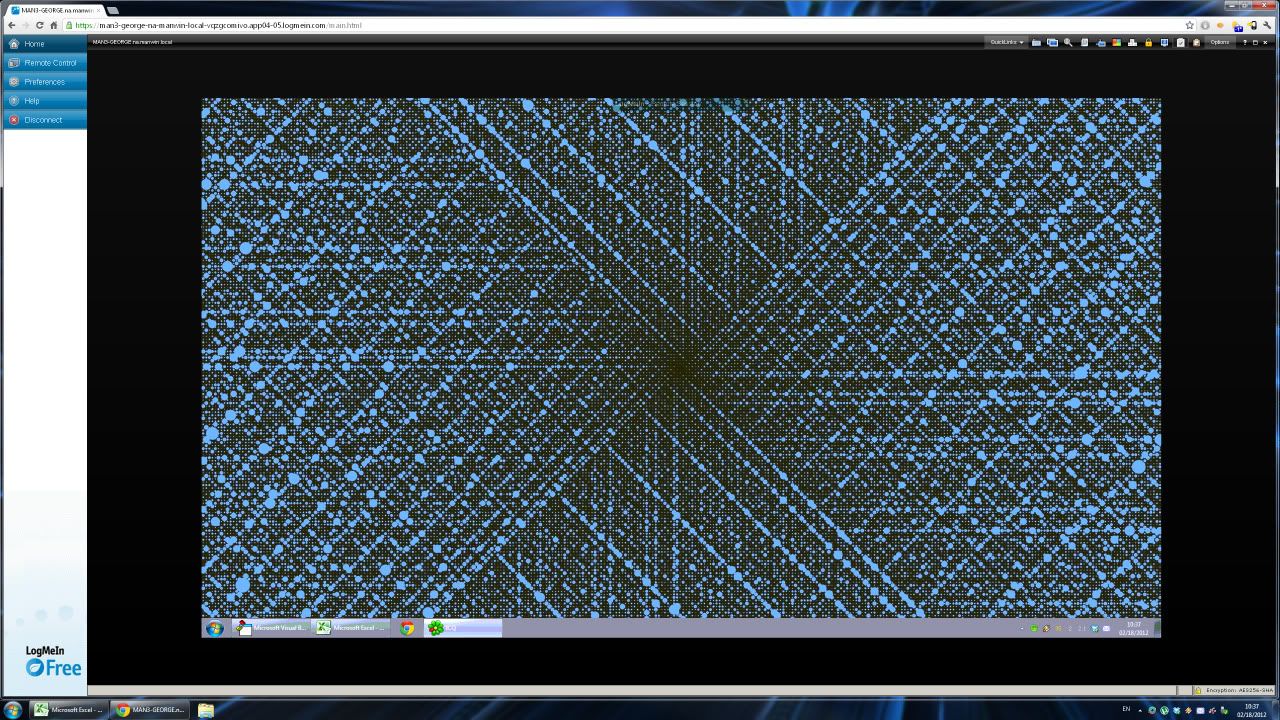Open Microsoft Visual Basic in remote taskbar
The width and height of the screenshot is (1280, 720).
tap(271, 628)
